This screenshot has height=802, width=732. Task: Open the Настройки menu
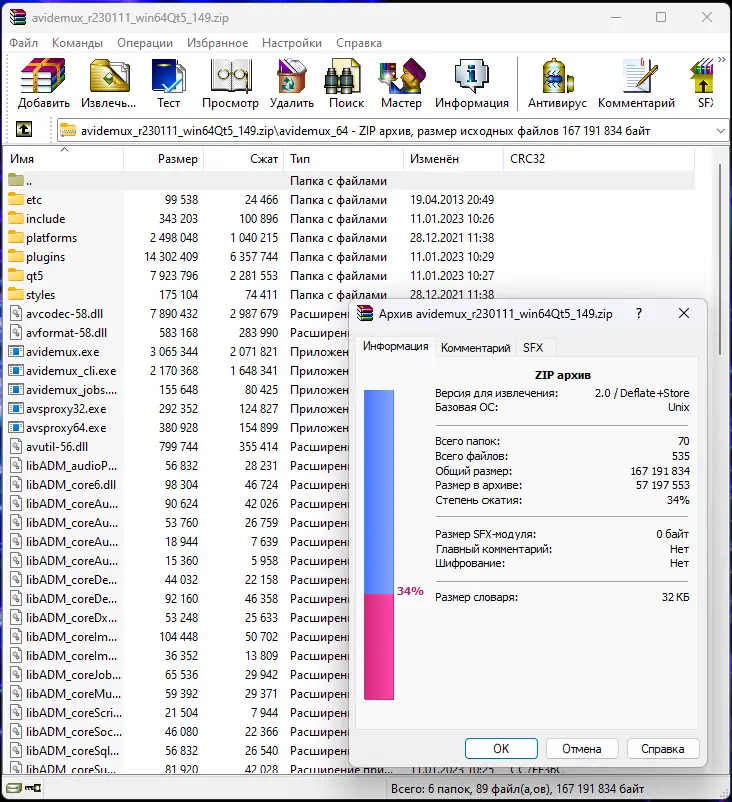pyautogui.click(x=292, y=43)
